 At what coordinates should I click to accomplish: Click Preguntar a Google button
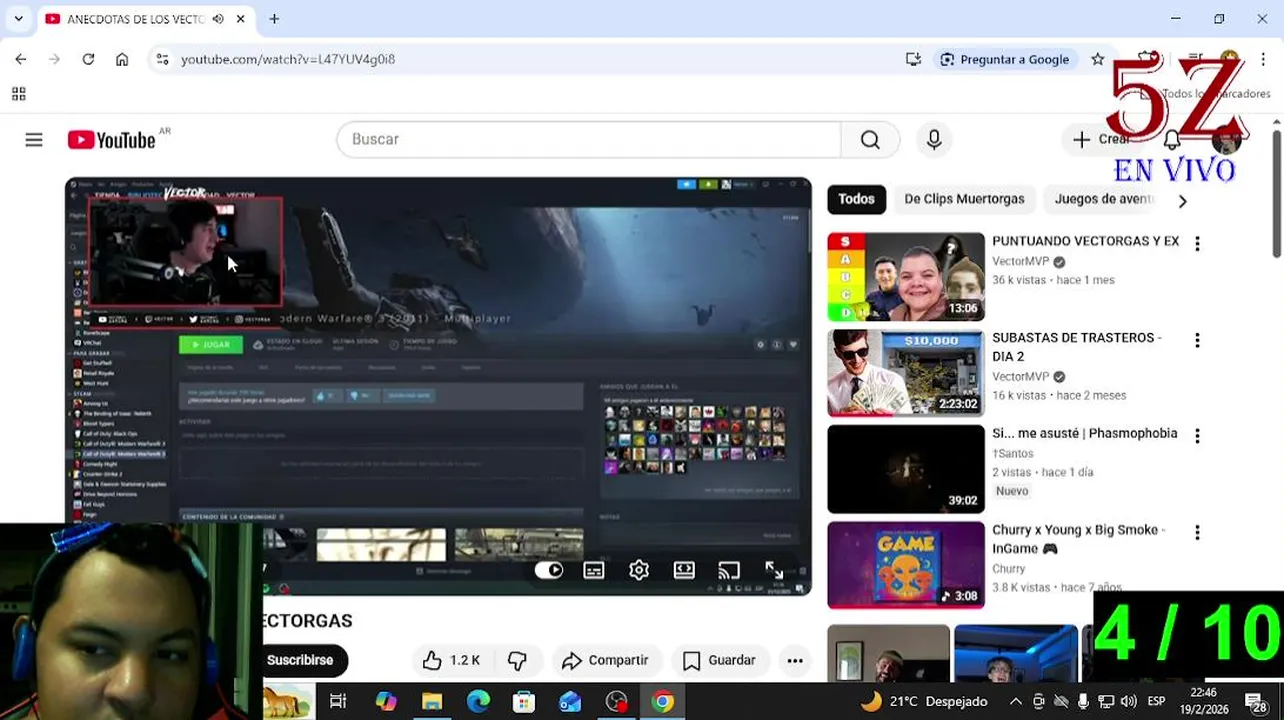(1005, 59)
